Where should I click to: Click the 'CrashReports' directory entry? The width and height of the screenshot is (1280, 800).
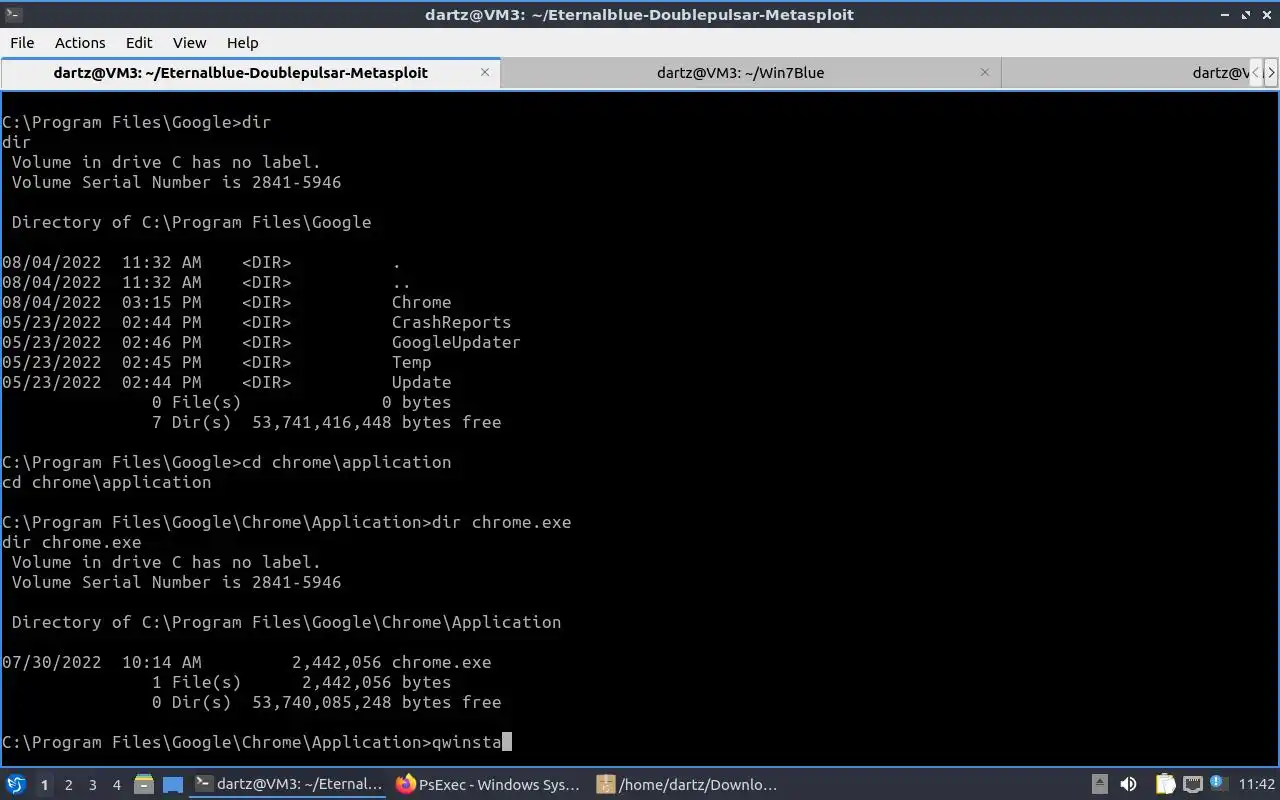(451, 322)
